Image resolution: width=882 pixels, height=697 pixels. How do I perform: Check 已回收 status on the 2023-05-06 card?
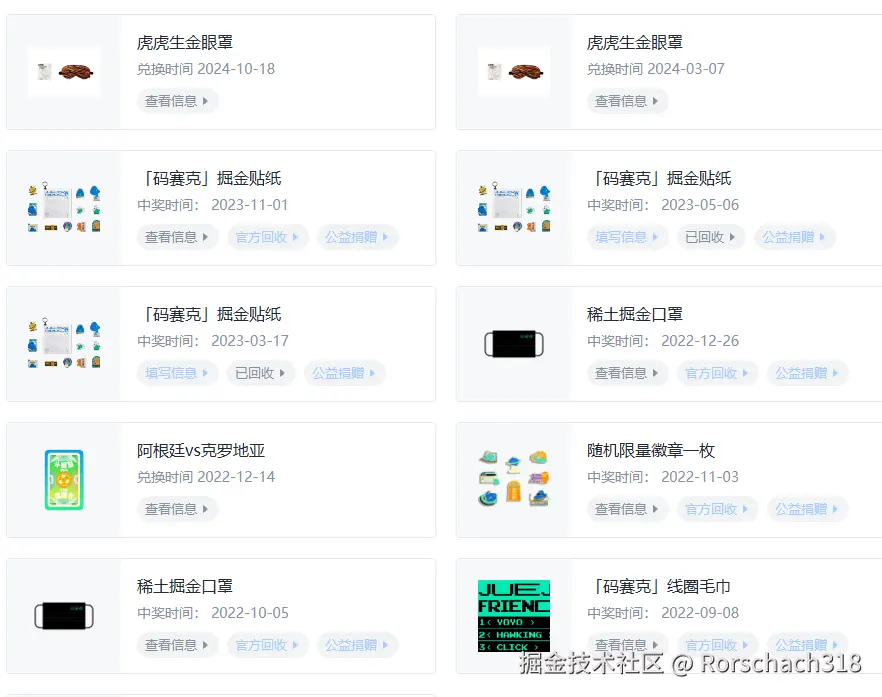tap(710, 237)
